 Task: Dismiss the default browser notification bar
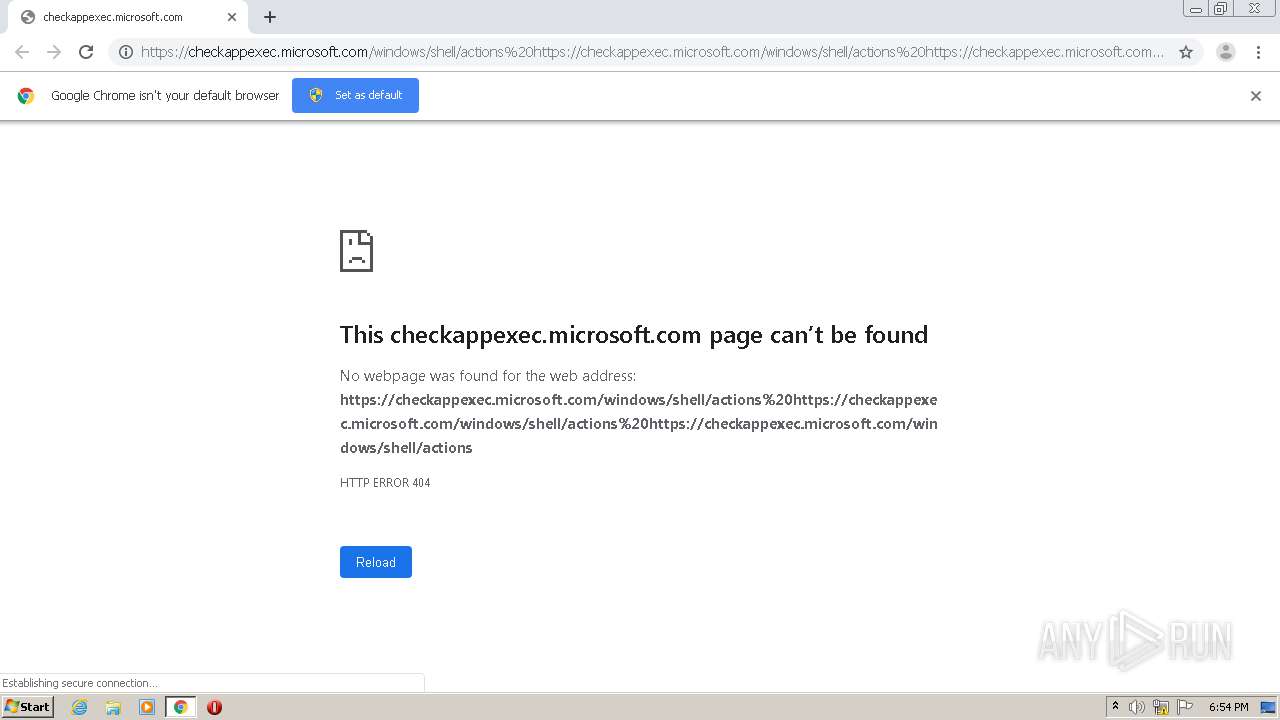click(x=1256, y=96)
